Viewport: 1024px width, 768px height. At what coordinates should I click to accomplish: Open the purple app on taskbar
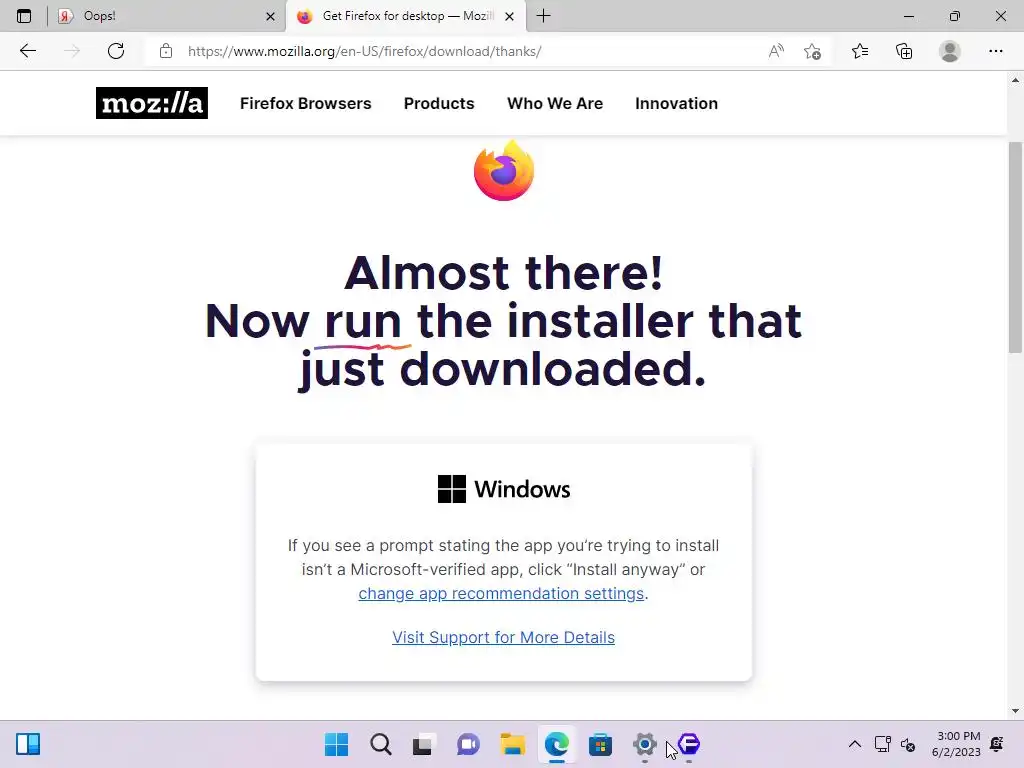pos(689,744)
